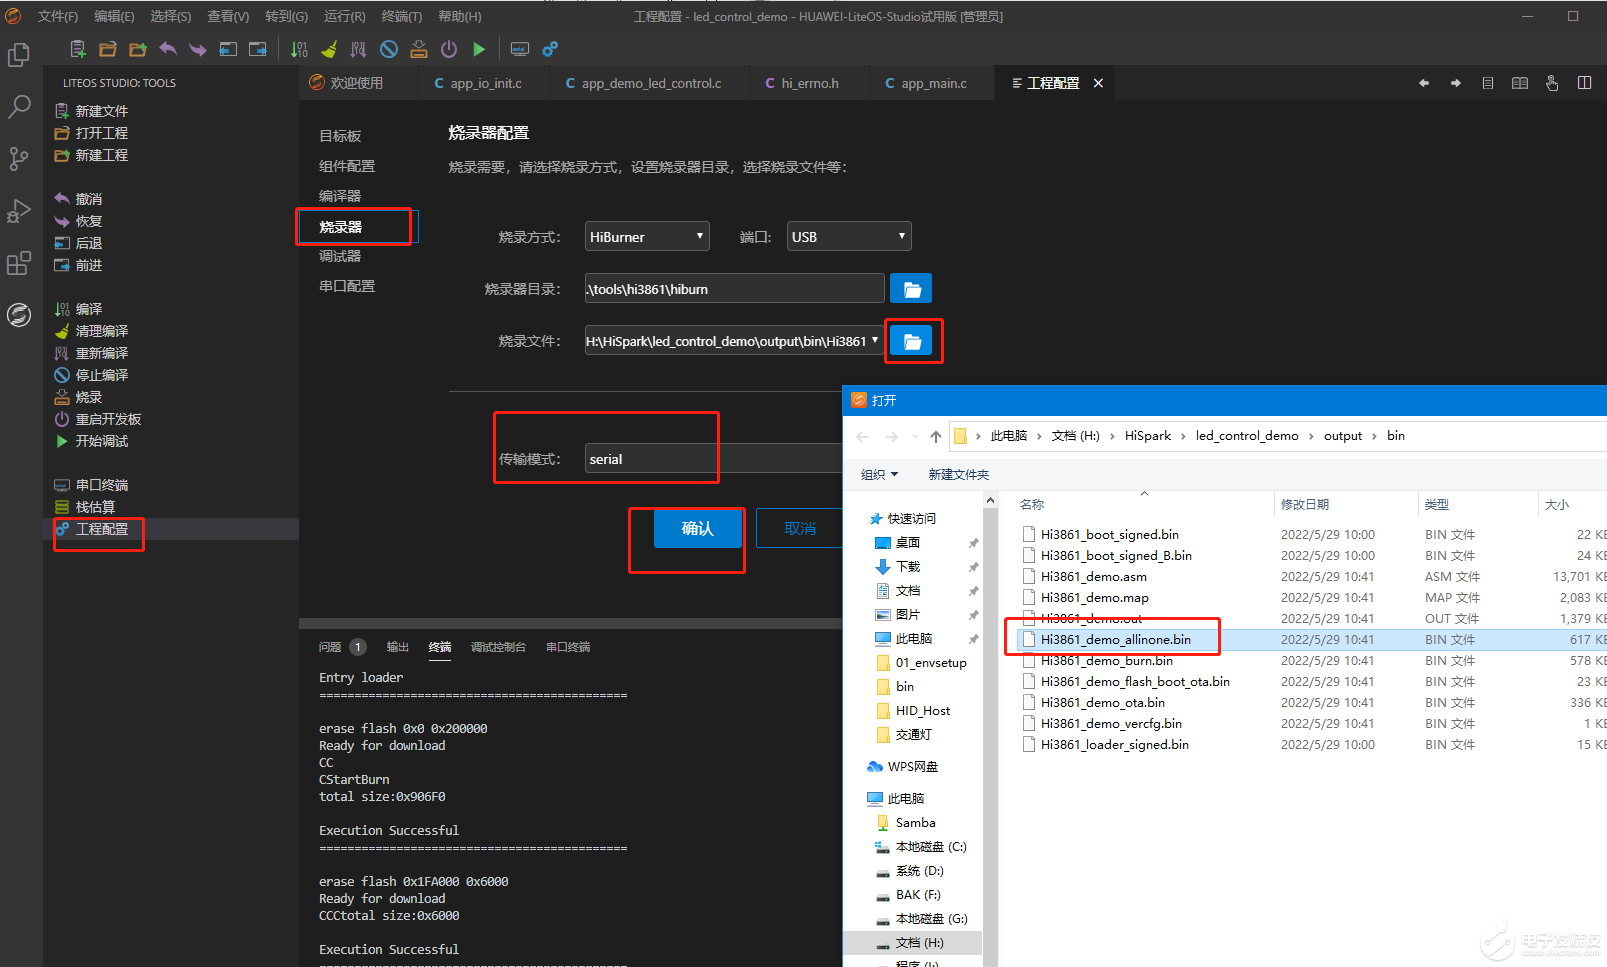Image resolution: width=1607 pixels, height=967 pixels.
Task: Click the new project folder toolbar icon
Action: point(138,49)
